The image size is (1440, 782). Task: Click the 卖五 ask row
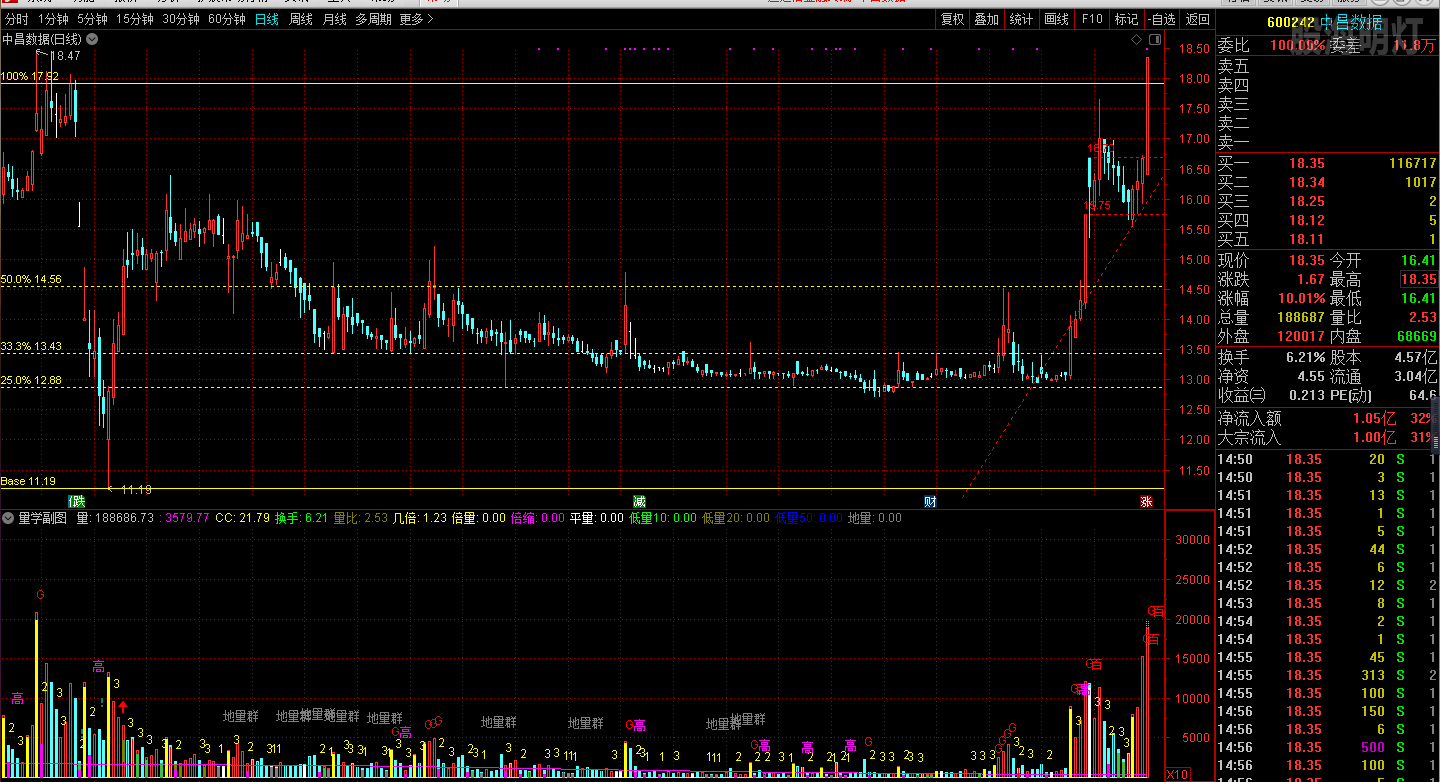(1327, 67)
